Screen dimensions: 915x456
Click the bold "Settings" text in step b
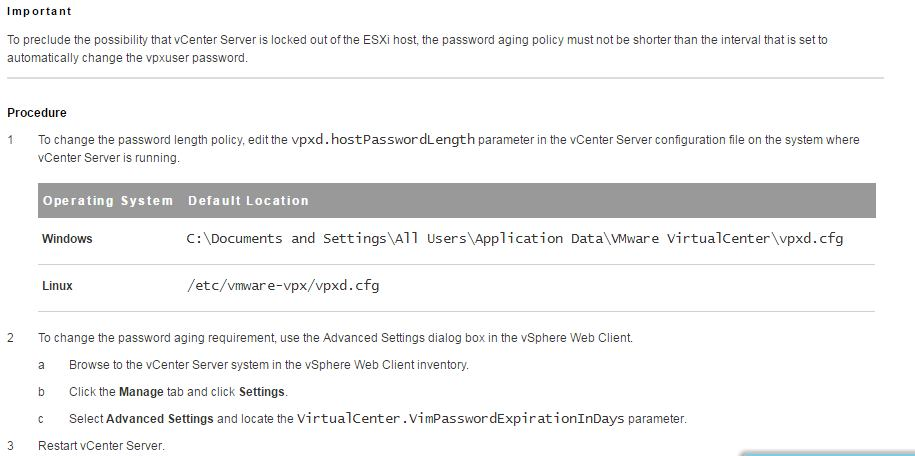tap(262, 392)
